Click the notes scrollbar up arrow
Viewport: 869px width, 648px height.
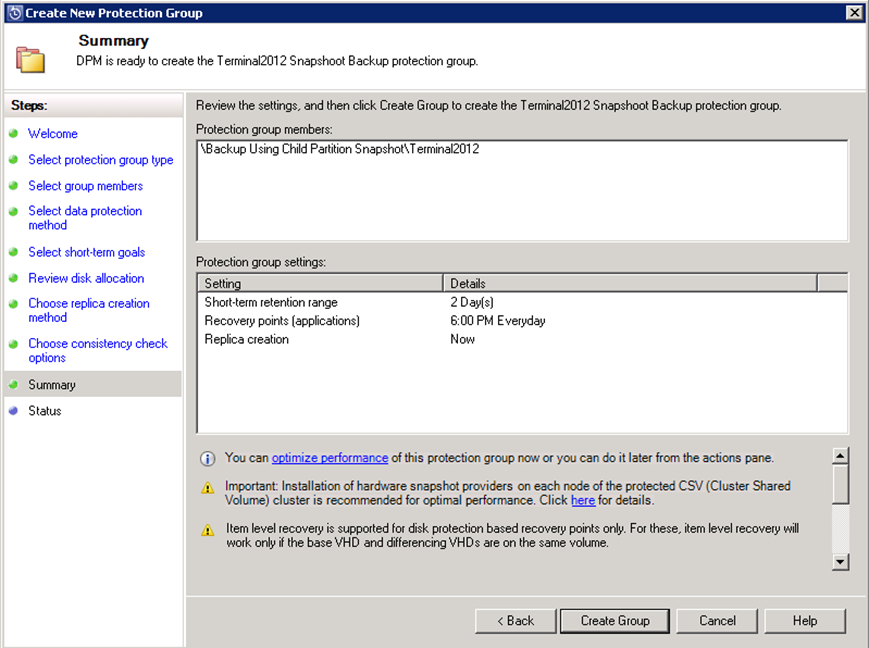tap(840, 456)
